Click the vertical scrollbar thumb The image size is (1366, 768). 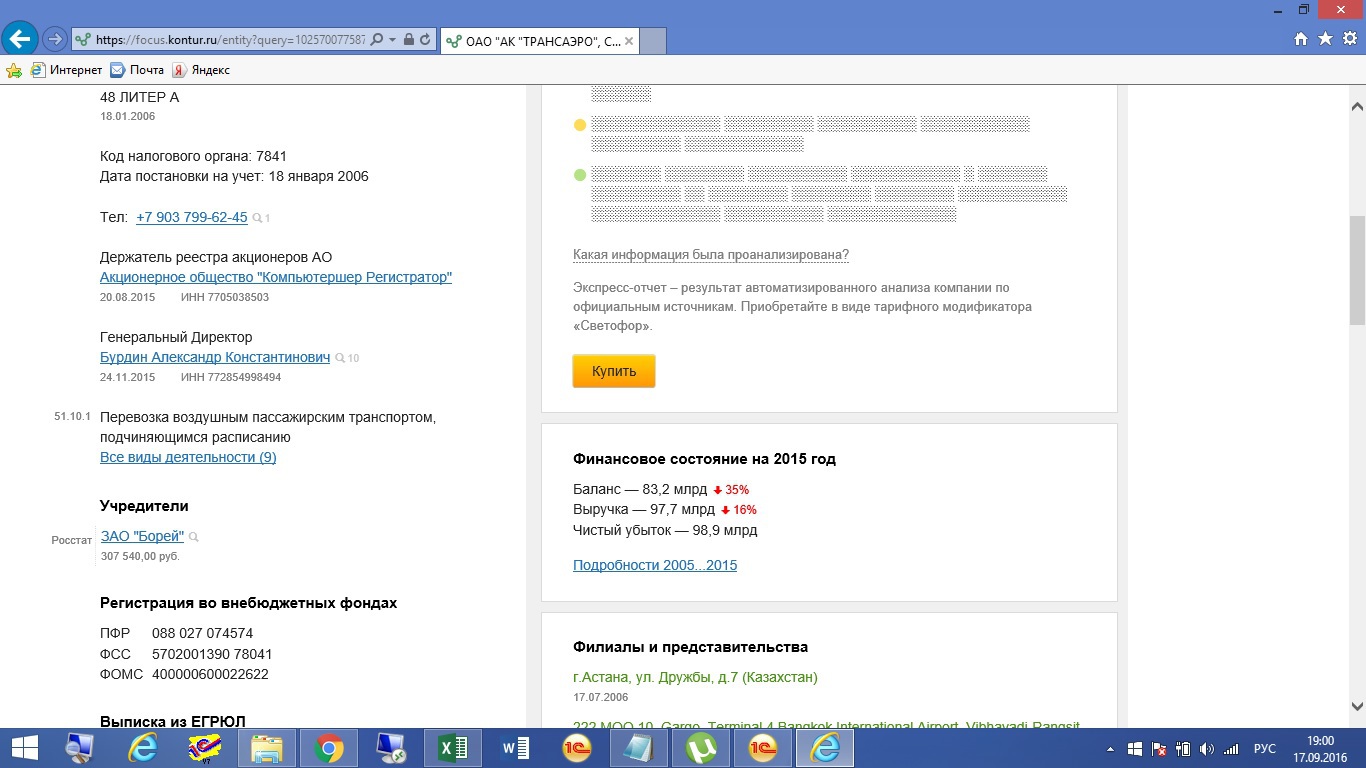point(1357,270)
